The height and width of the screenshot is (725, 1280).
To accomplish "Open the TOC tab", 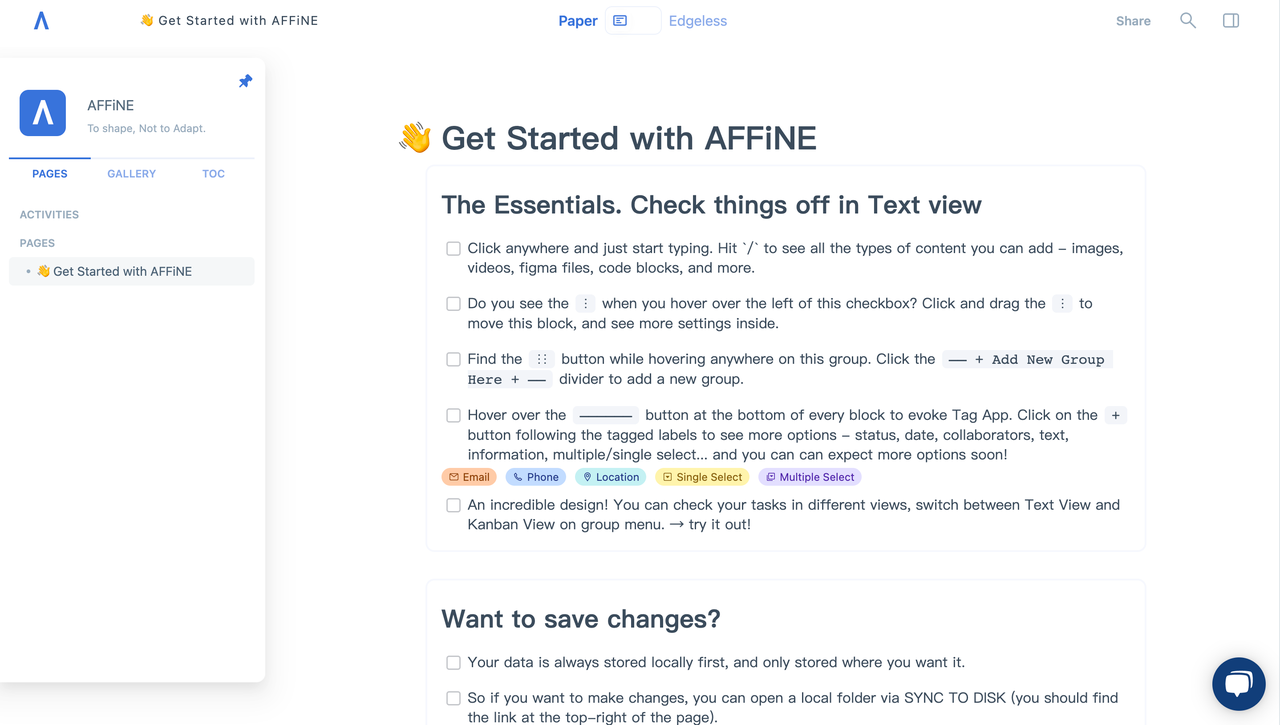I will [214, 174].
